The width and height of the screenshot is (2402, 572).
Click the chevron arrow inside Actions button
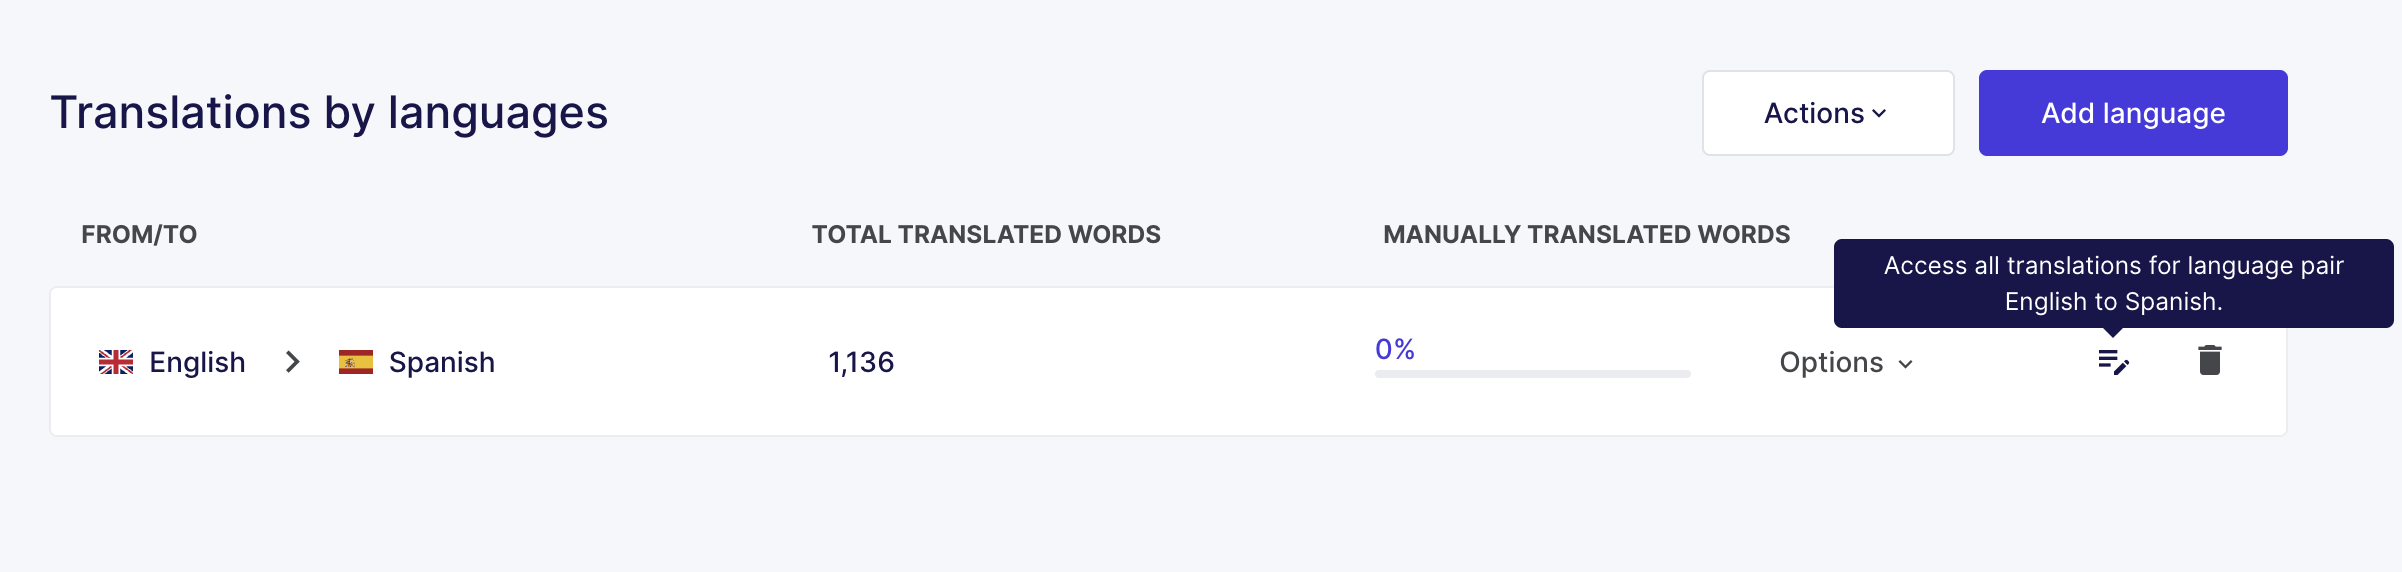tap(1879, 114)
